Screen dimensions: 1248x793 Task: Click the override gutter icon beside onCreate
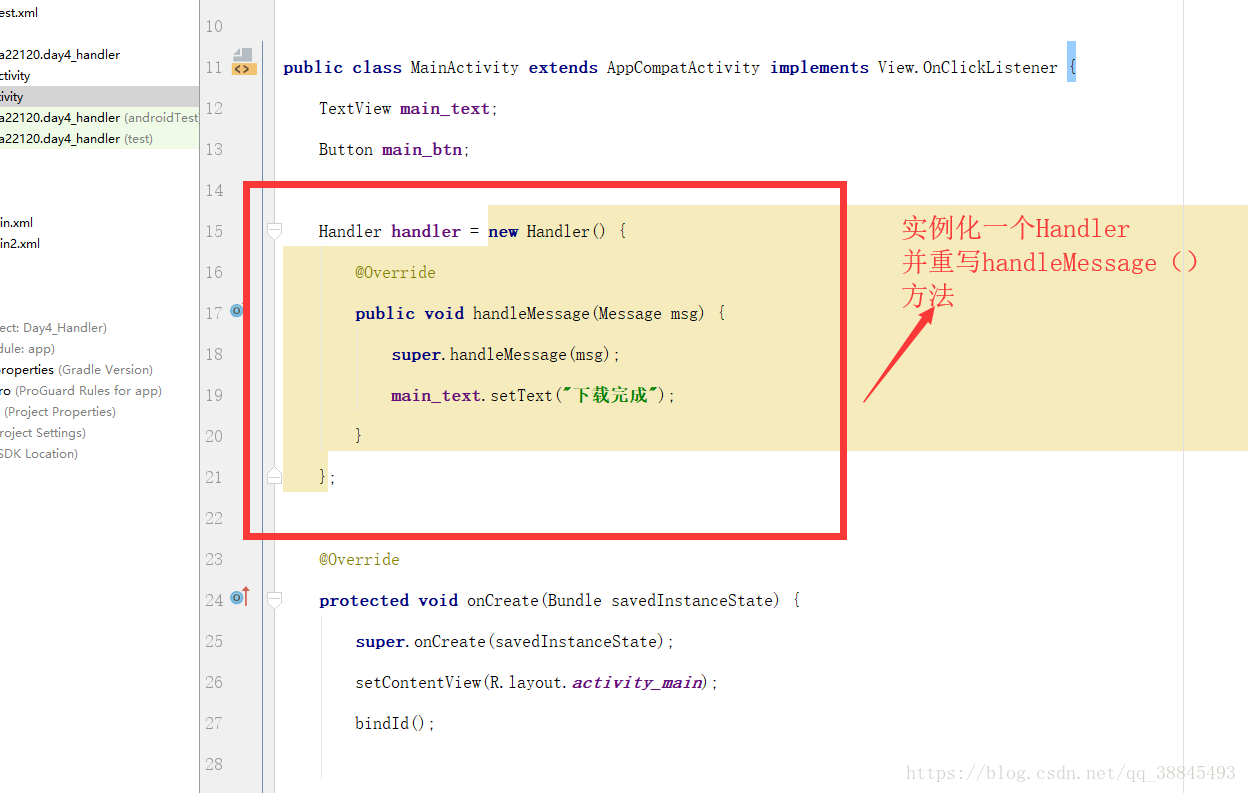[239, 597]
